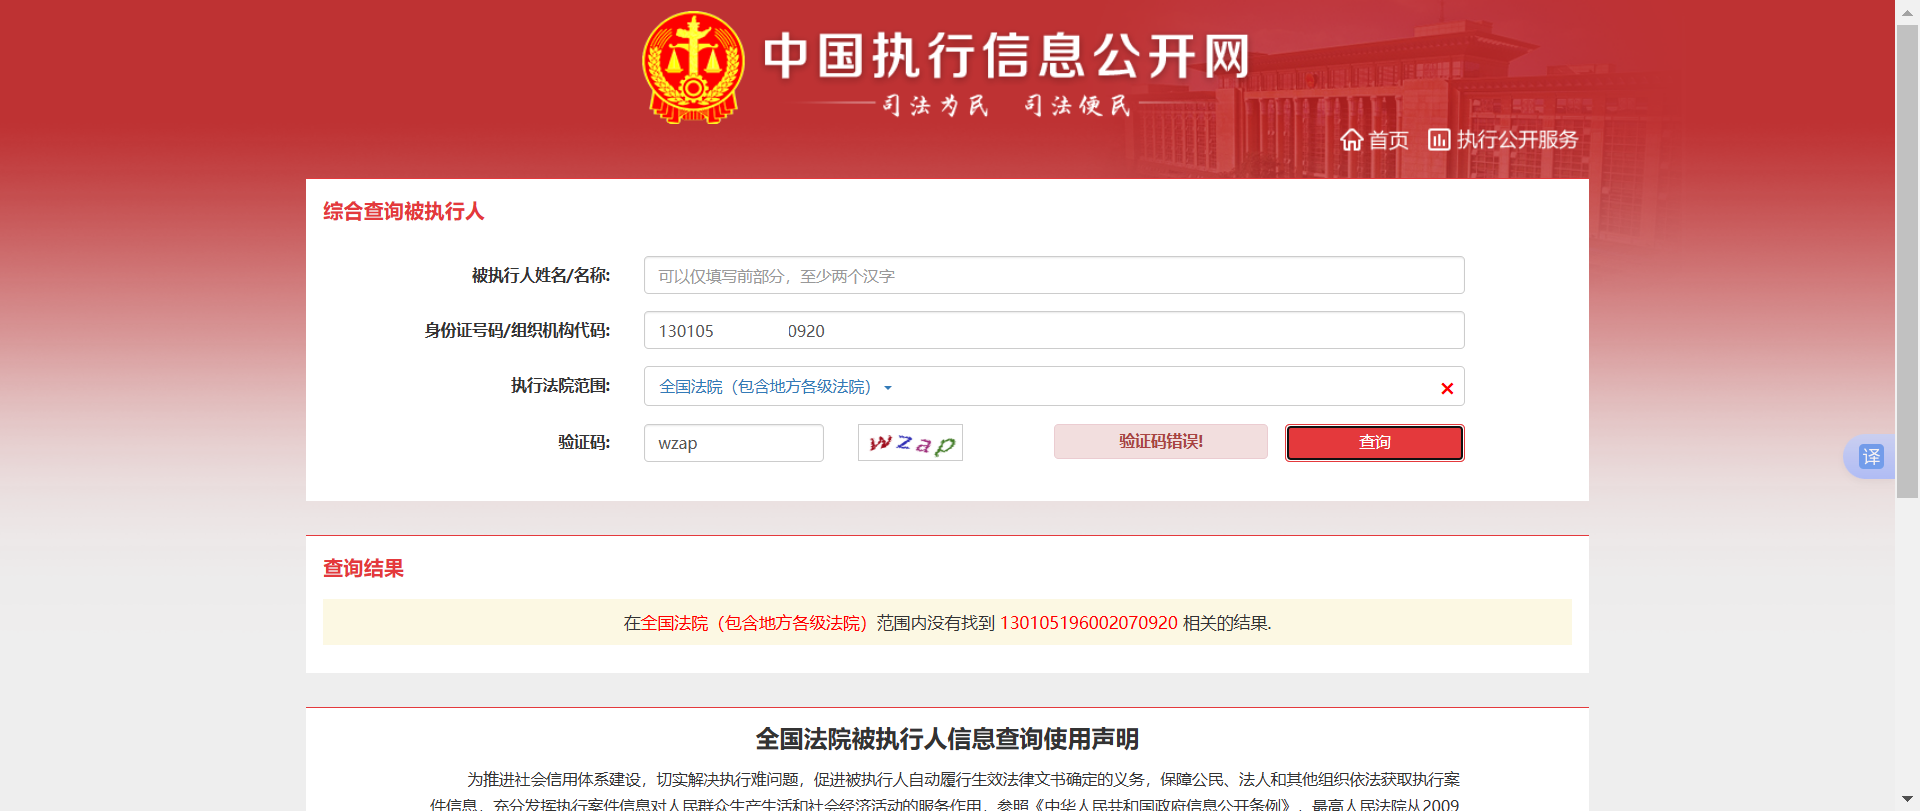Screen dimensions: 1920x811
Task: Click the red ID number in results
Action: tap(1088, 623)
